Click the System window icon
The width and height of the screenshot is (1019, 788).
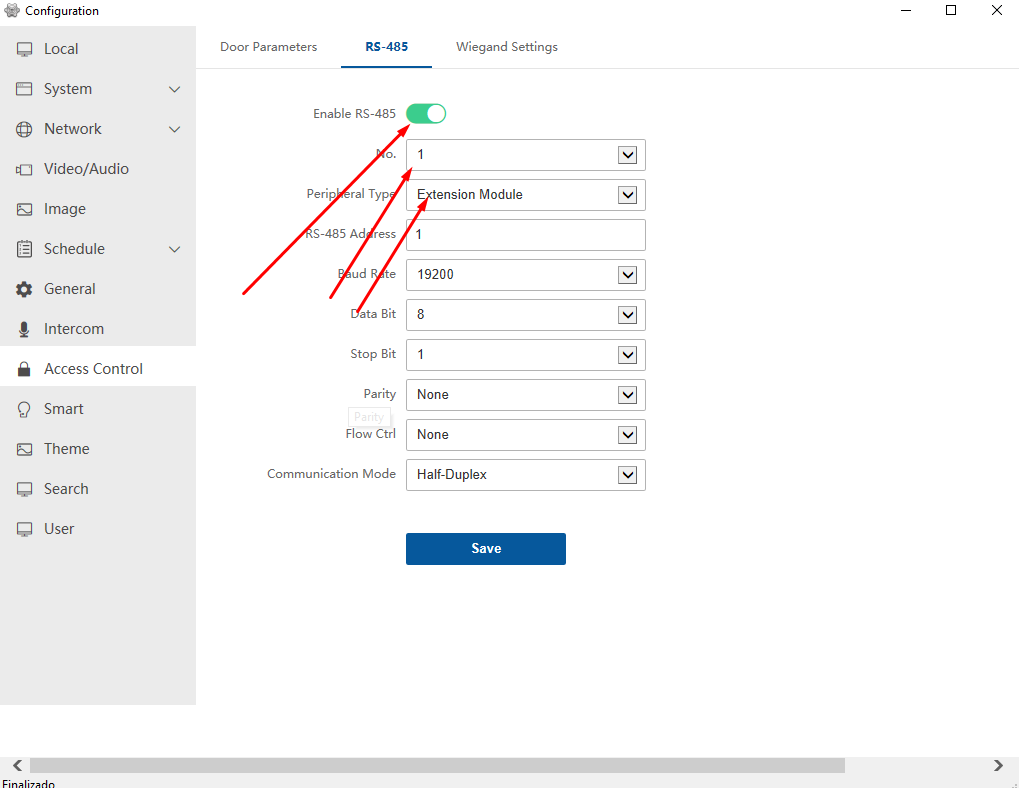(x=24, y=89)
